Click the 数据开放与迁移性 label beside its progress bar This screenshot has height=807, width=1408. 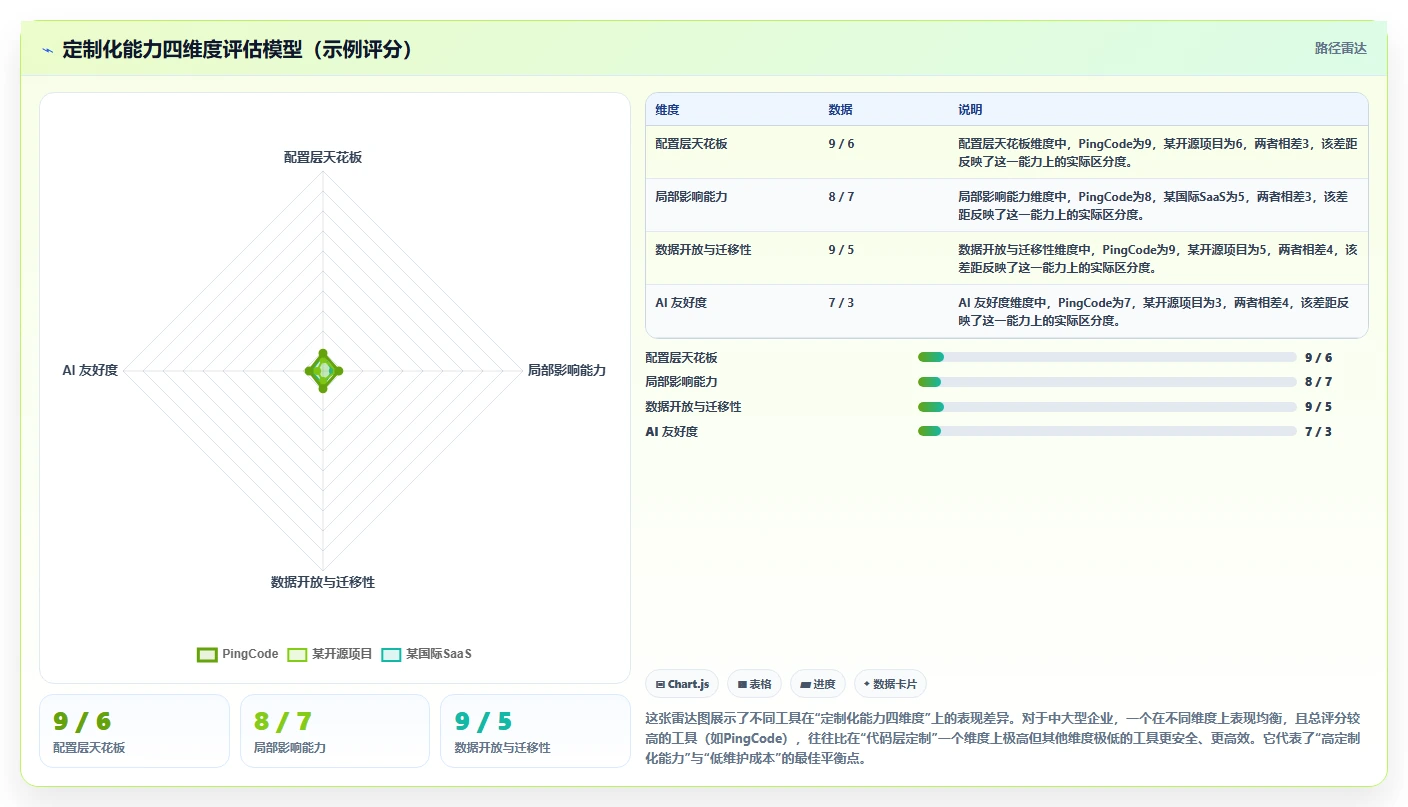(694, 407)
